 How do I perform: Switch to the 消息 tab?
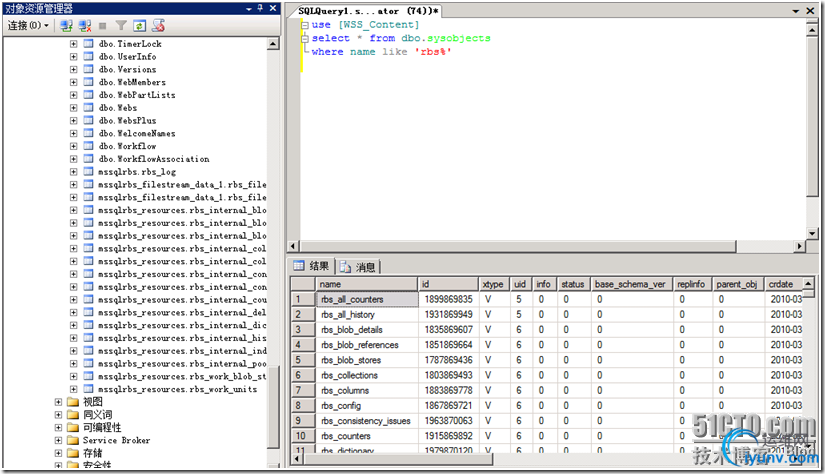pyautogui.click(x=358, y=266)
